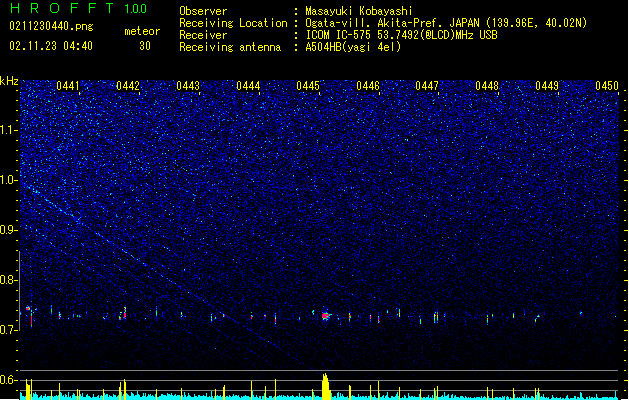Screen dimensions: 629x400
Task: Click the 0441 time axis label
Action: [x=68, y=86]
